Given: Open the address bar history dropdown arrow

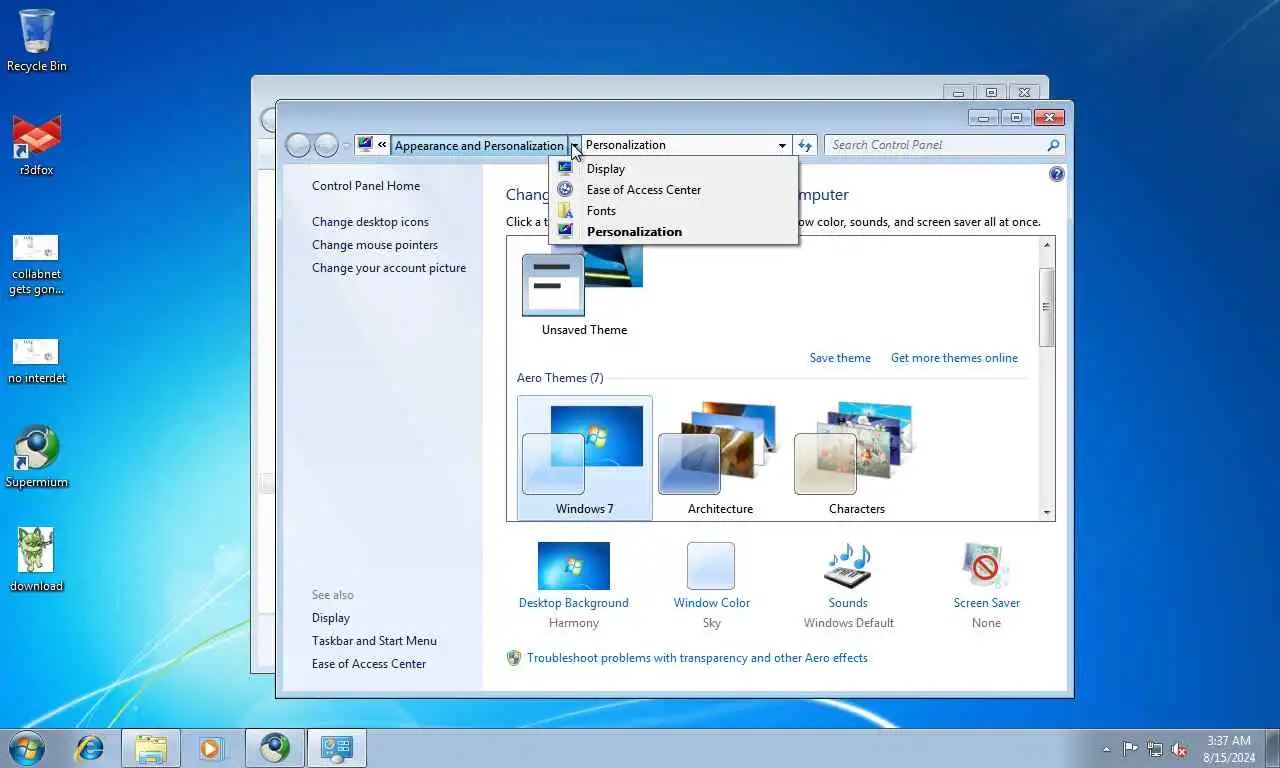Looking at the screenshot, I should tap(782, 145).
